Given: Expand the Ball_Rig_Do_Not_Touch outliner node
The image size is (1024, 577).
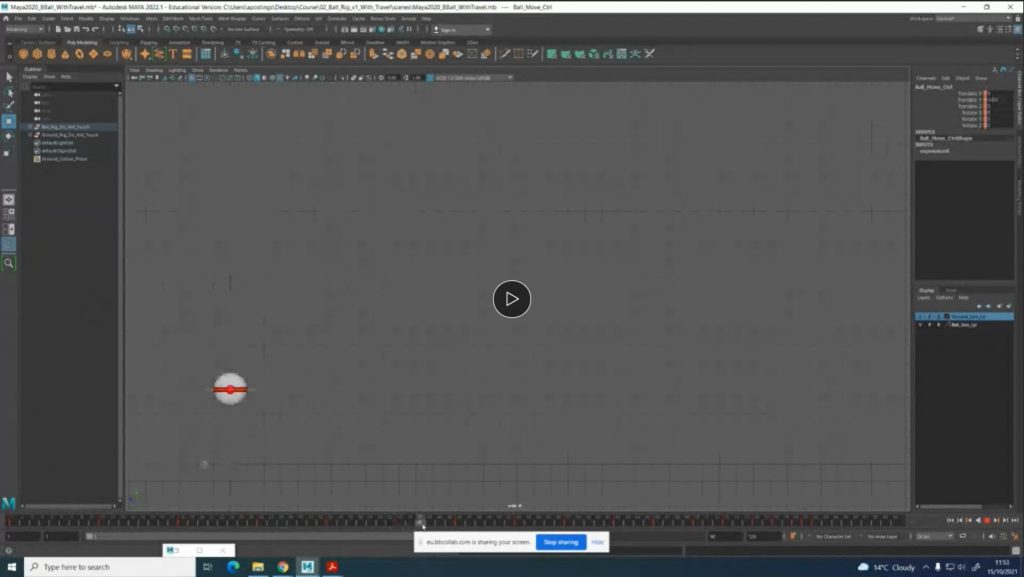Looking at the screenshot, I should coord(31,127).
